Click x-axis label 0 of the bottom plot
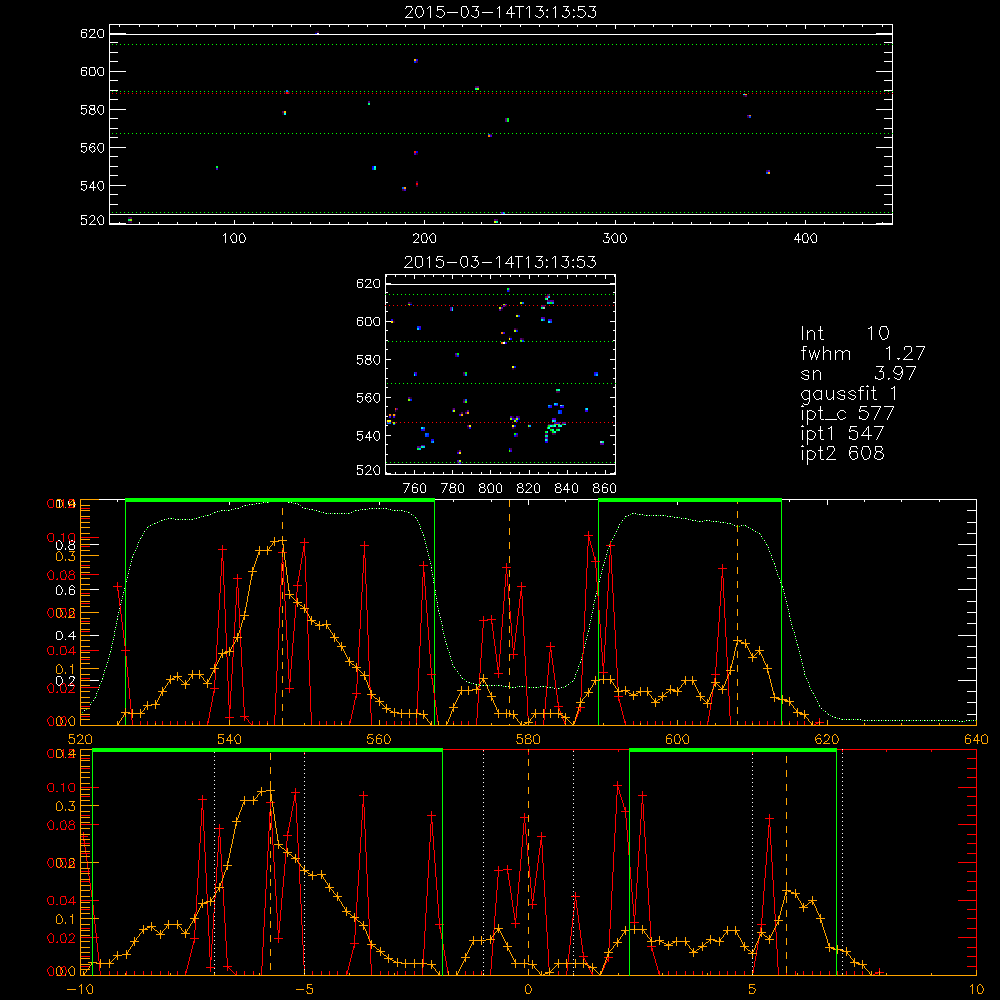The width and height of the screenshot is (1000, 1000). (x=528, y=990)
